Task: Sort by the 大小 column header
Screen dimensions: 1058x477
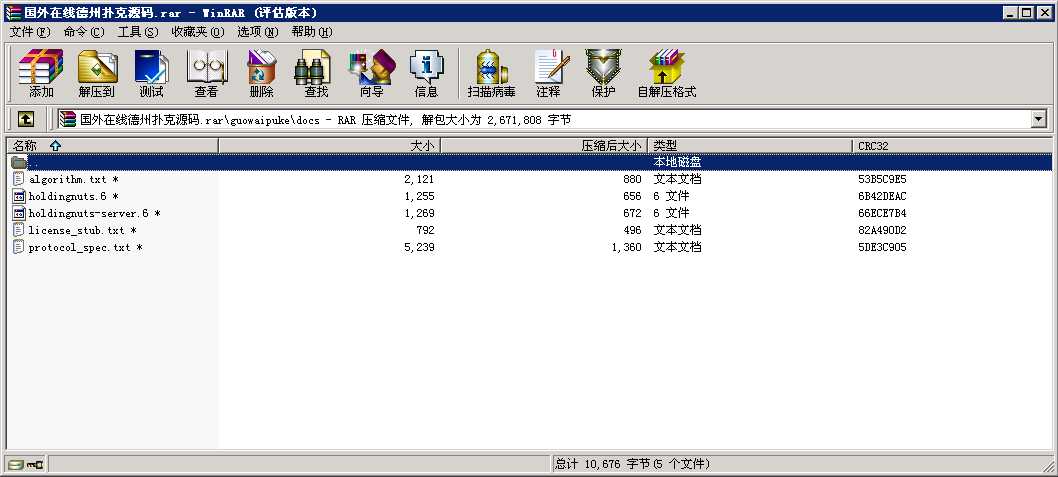Action: 329,145
